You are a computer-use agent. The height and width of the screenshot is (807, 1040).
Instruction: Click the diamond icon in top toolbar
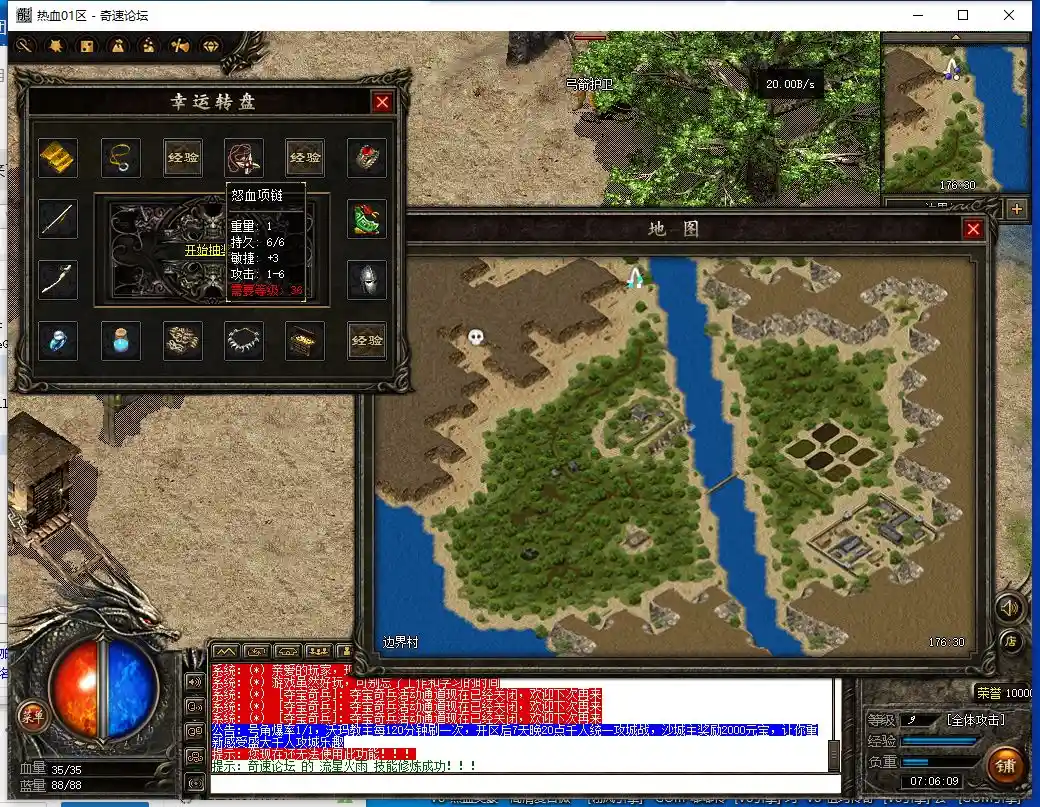coord(211,46)
